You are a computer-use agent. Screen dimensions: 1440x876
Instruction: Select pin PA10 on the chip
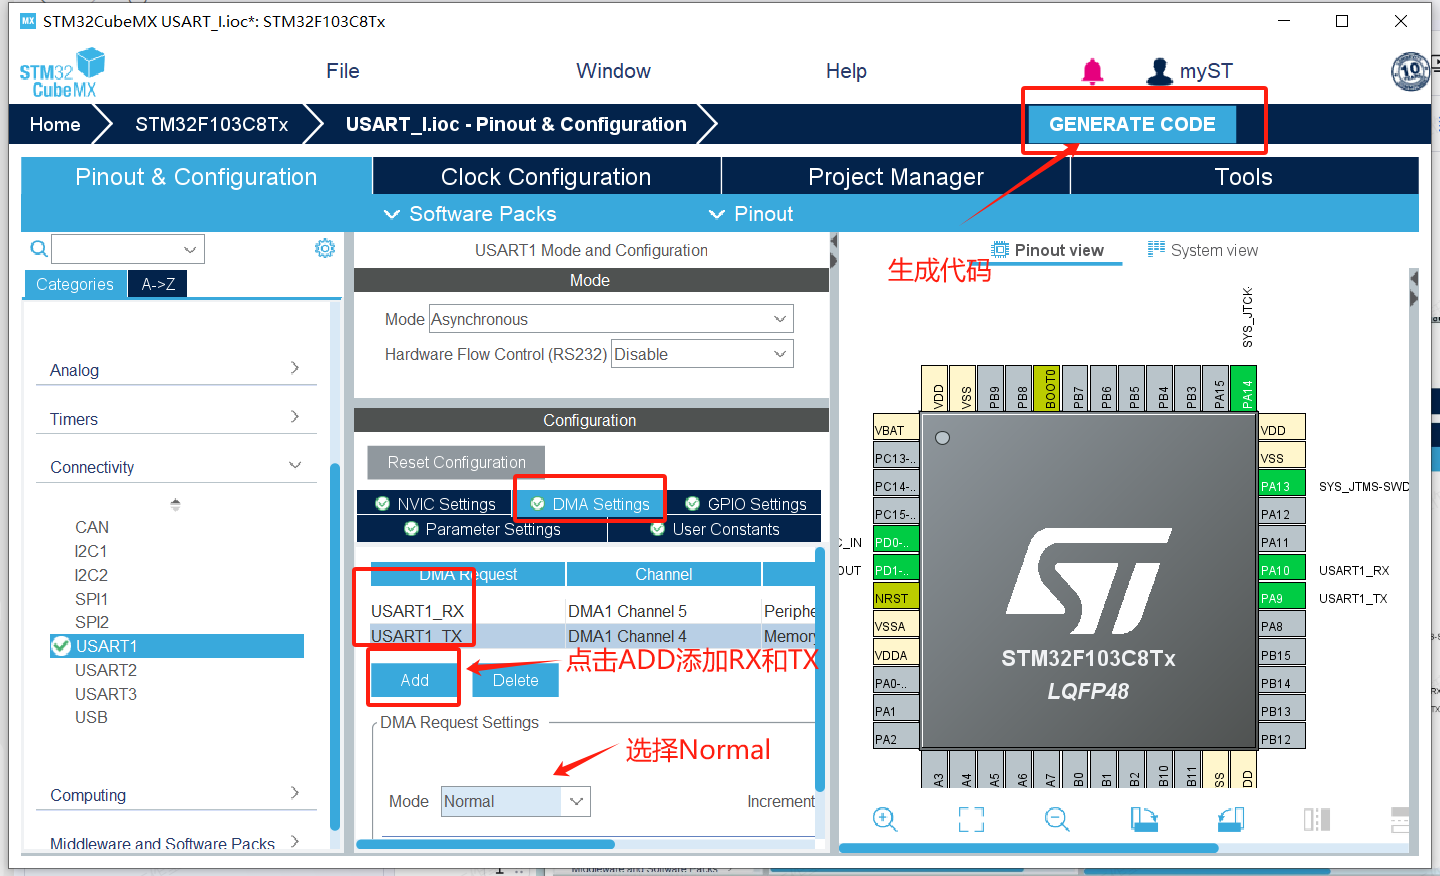[x=1282, y=570]
